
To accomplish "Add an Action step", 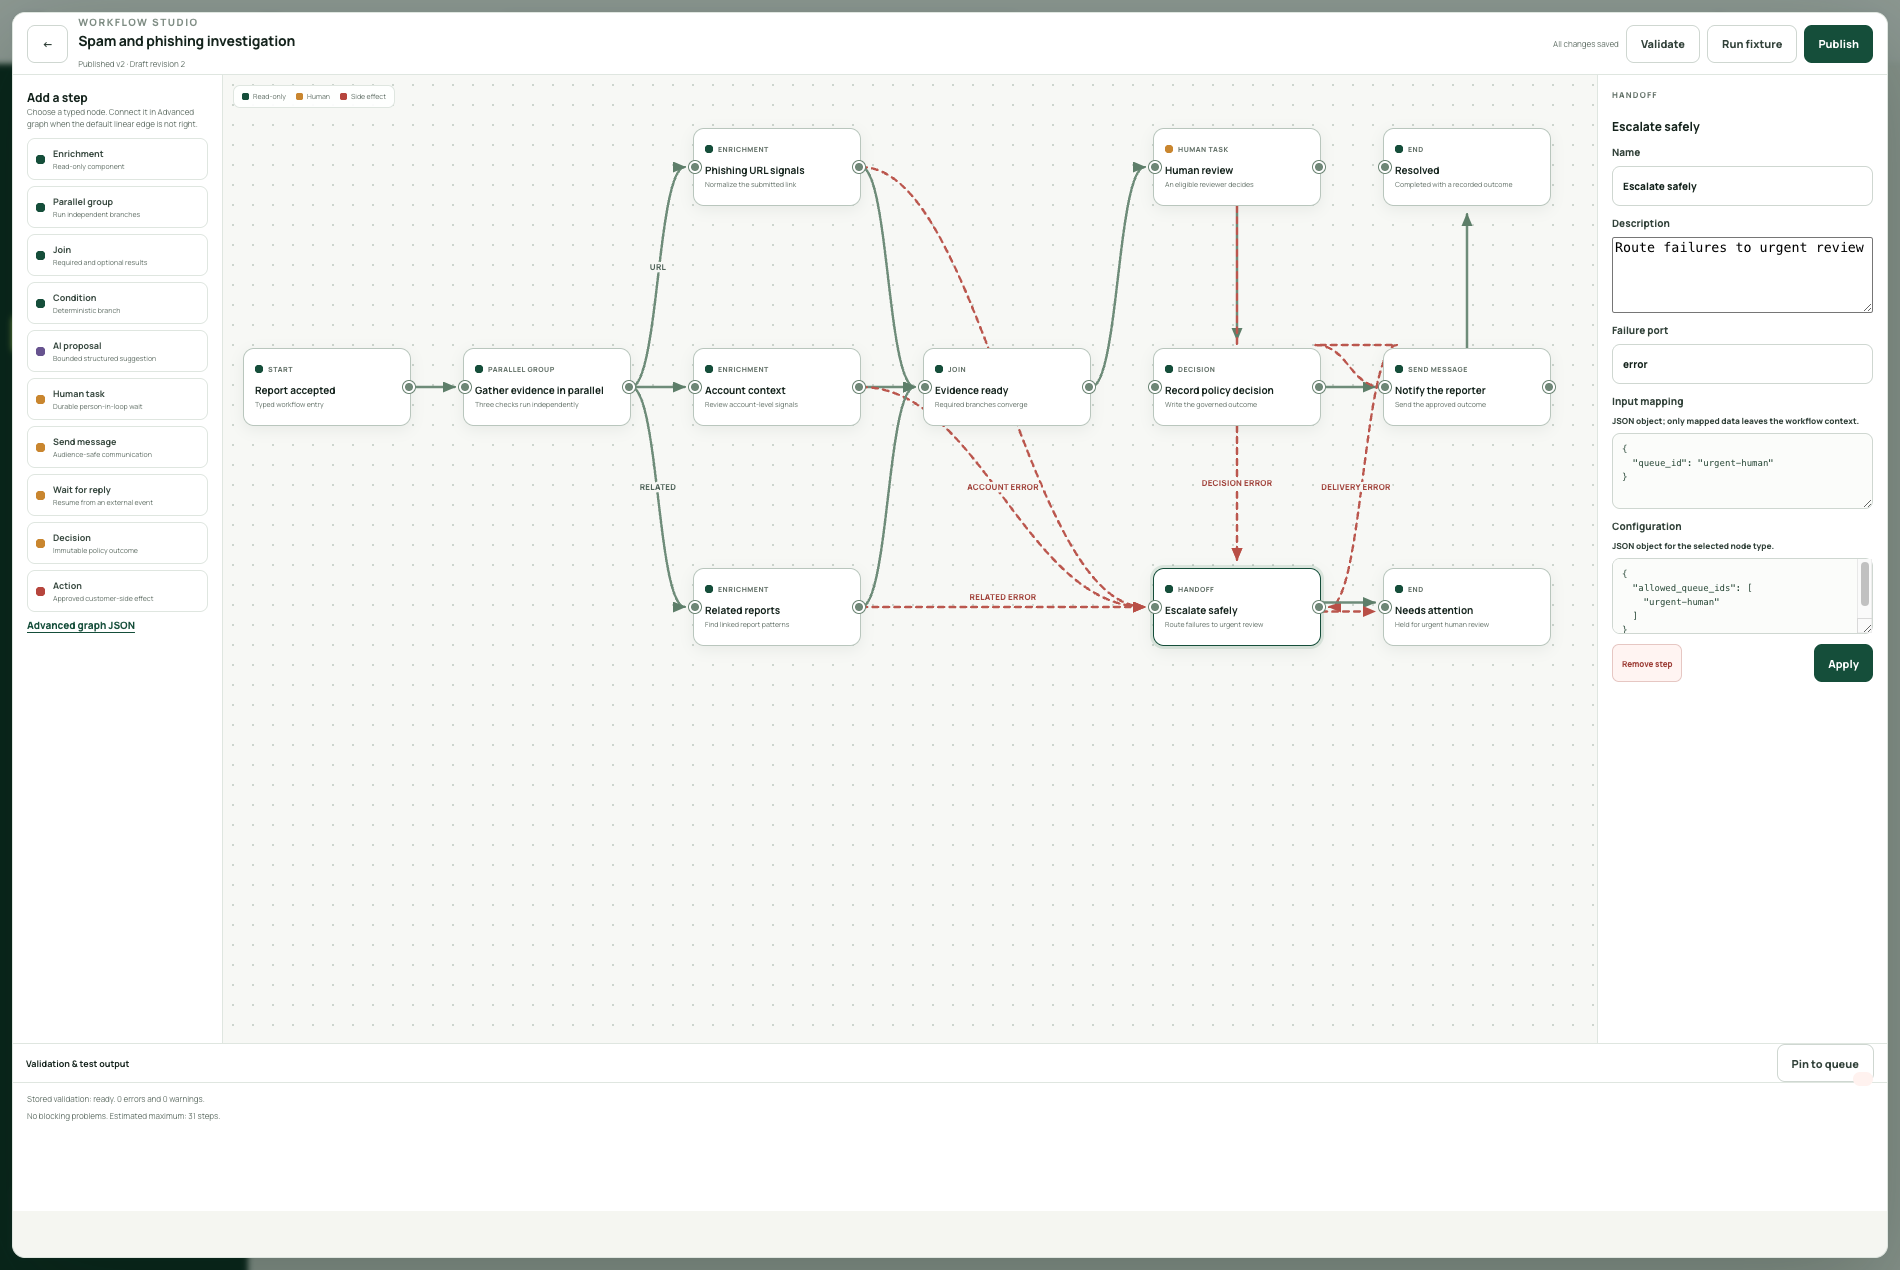I will [117, 591].
